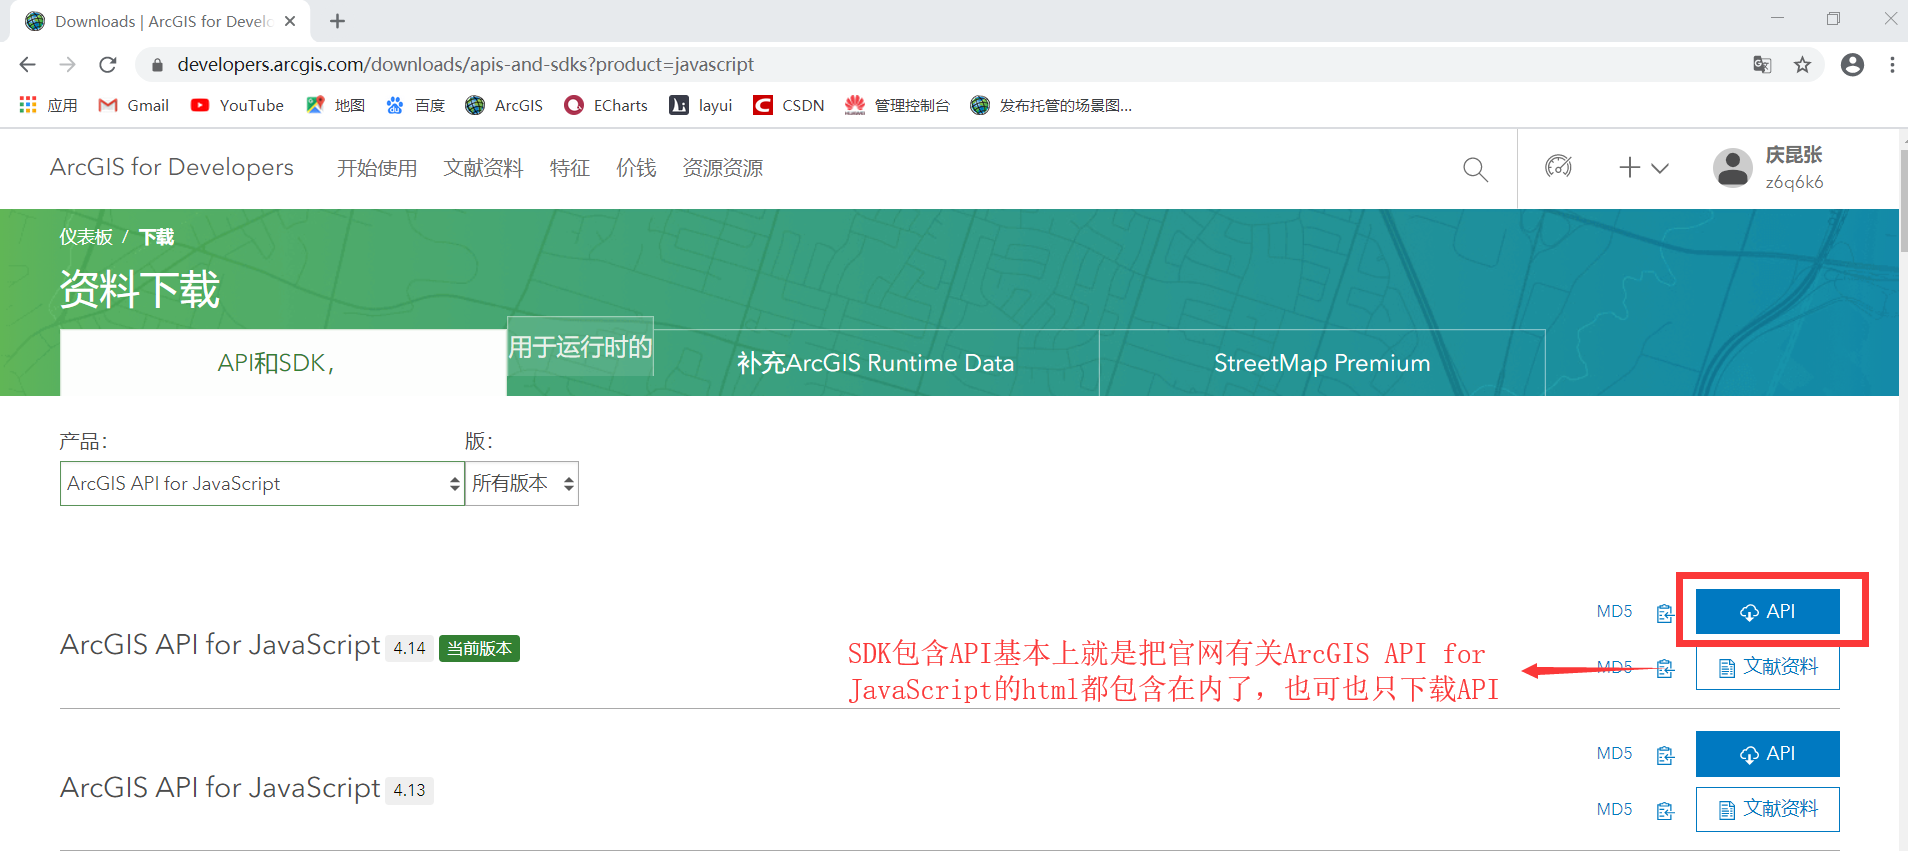Open Chrome's three-dot menu
The image size is (1908, 851).
pyautogui.click(x=1892, y=65)
